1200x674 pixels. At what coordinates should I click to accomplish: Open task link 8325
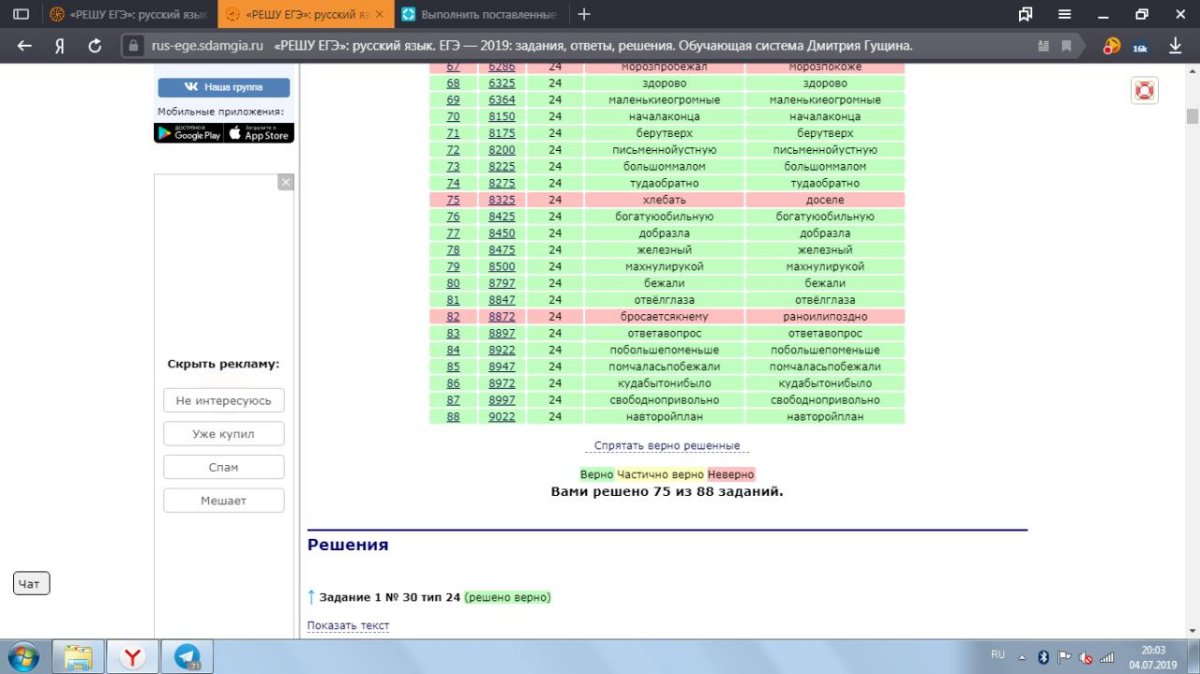coord(502,200)
